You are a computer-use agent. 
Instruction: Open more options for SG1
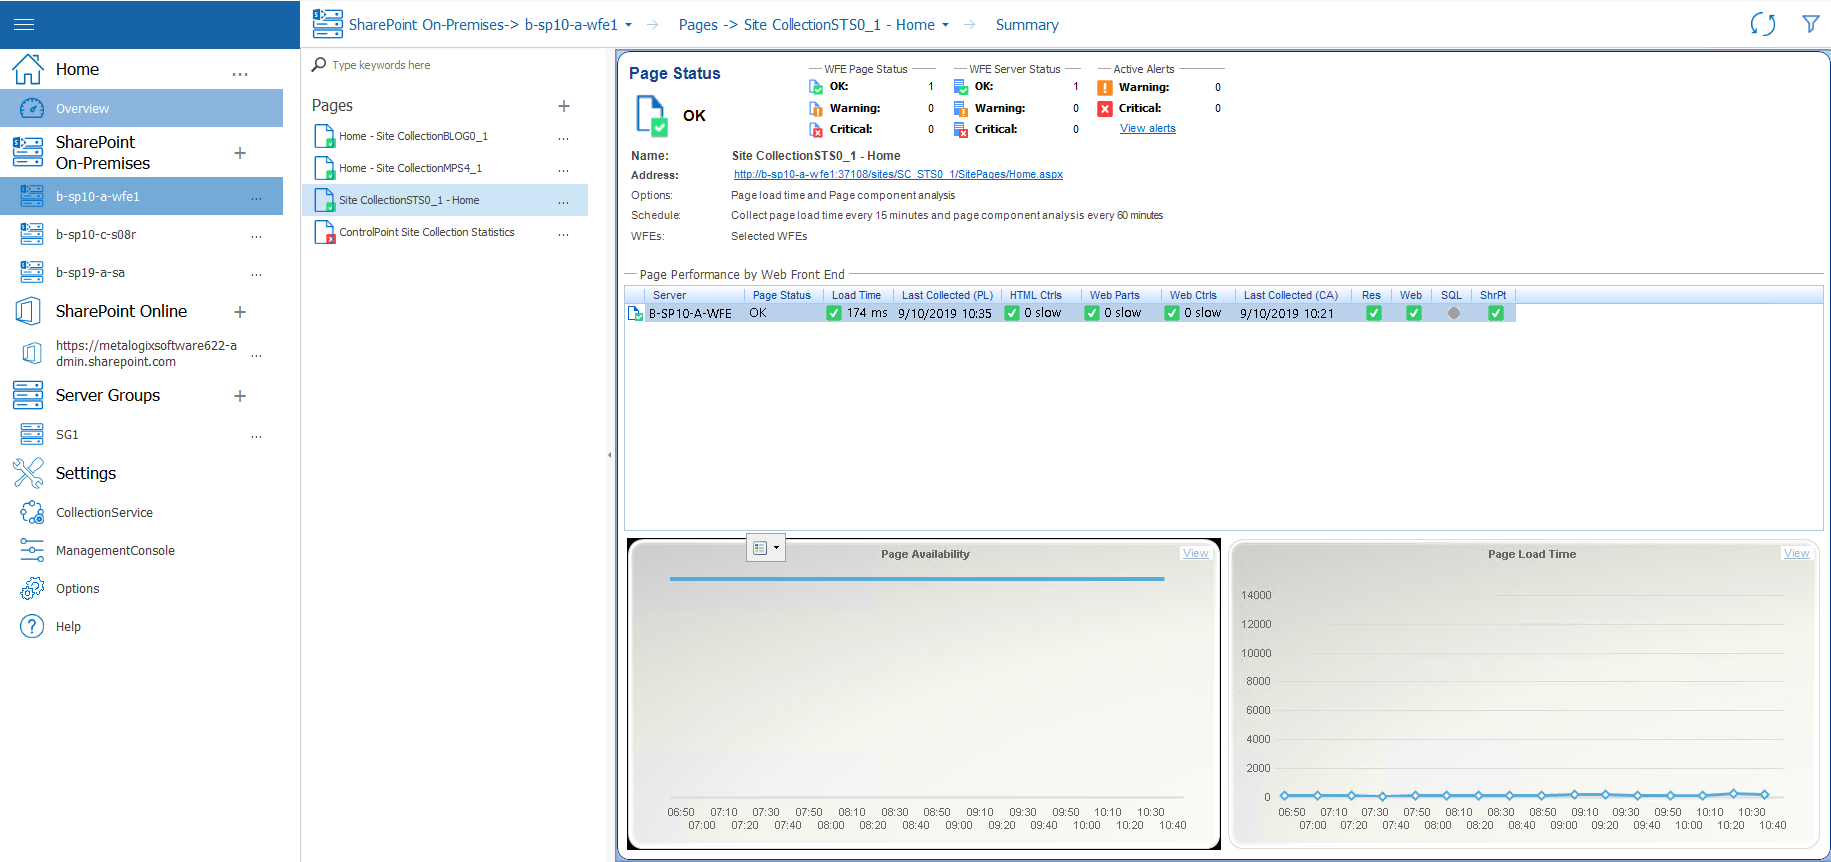pyautogui.click(x=257, y=435)
